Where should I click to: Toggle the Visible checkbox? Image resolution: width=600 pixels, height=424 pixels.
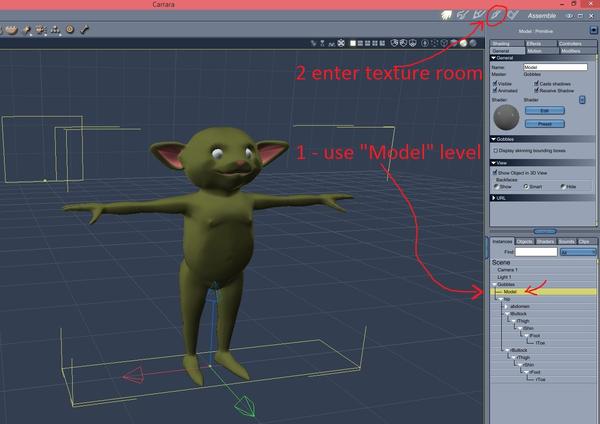(x=495, y=83)
